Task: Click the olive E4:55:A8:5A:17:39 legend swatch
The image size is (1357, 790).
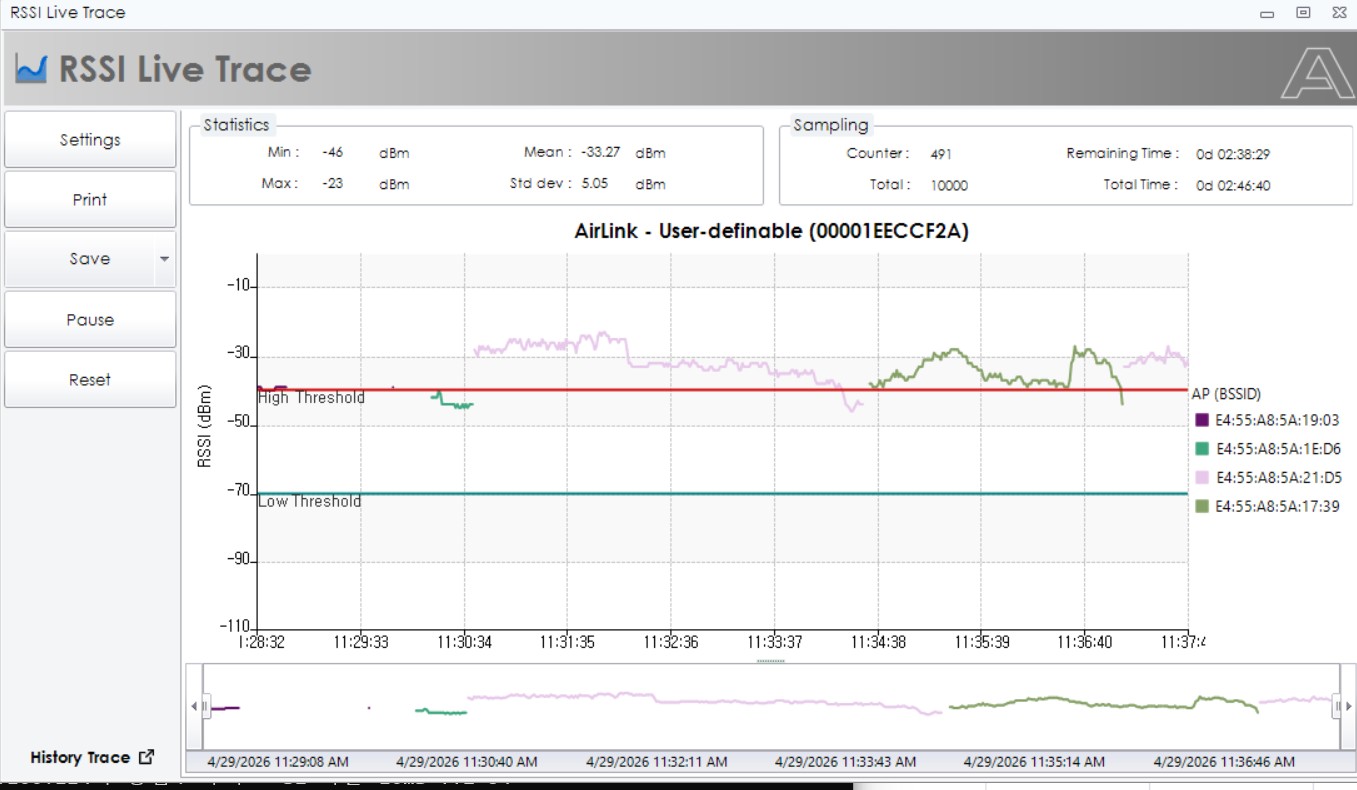Action: click(x=1202, y=507)
